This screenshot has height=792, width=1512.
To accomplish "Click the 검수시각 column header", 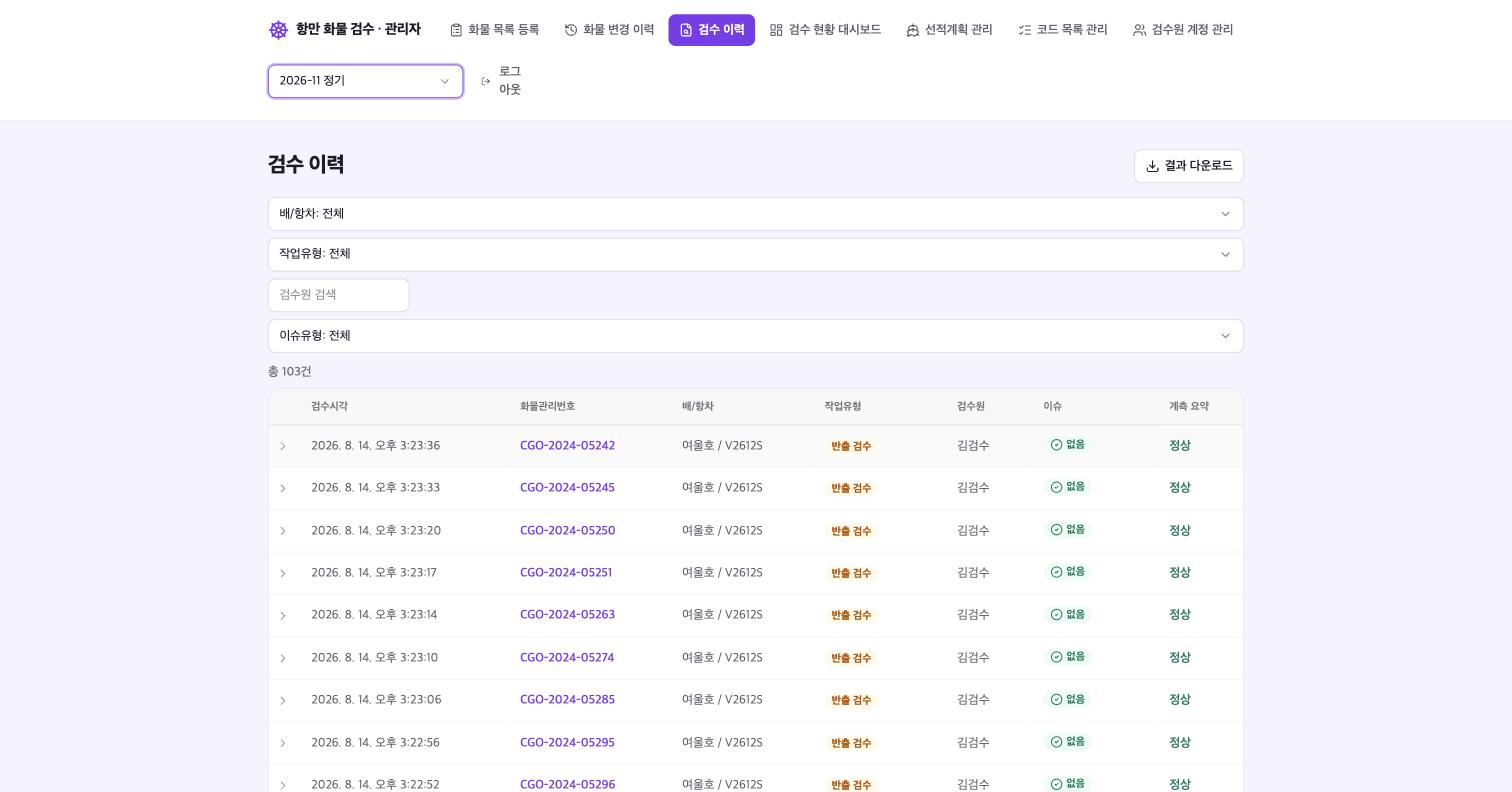I will click(x=329, y=407).
